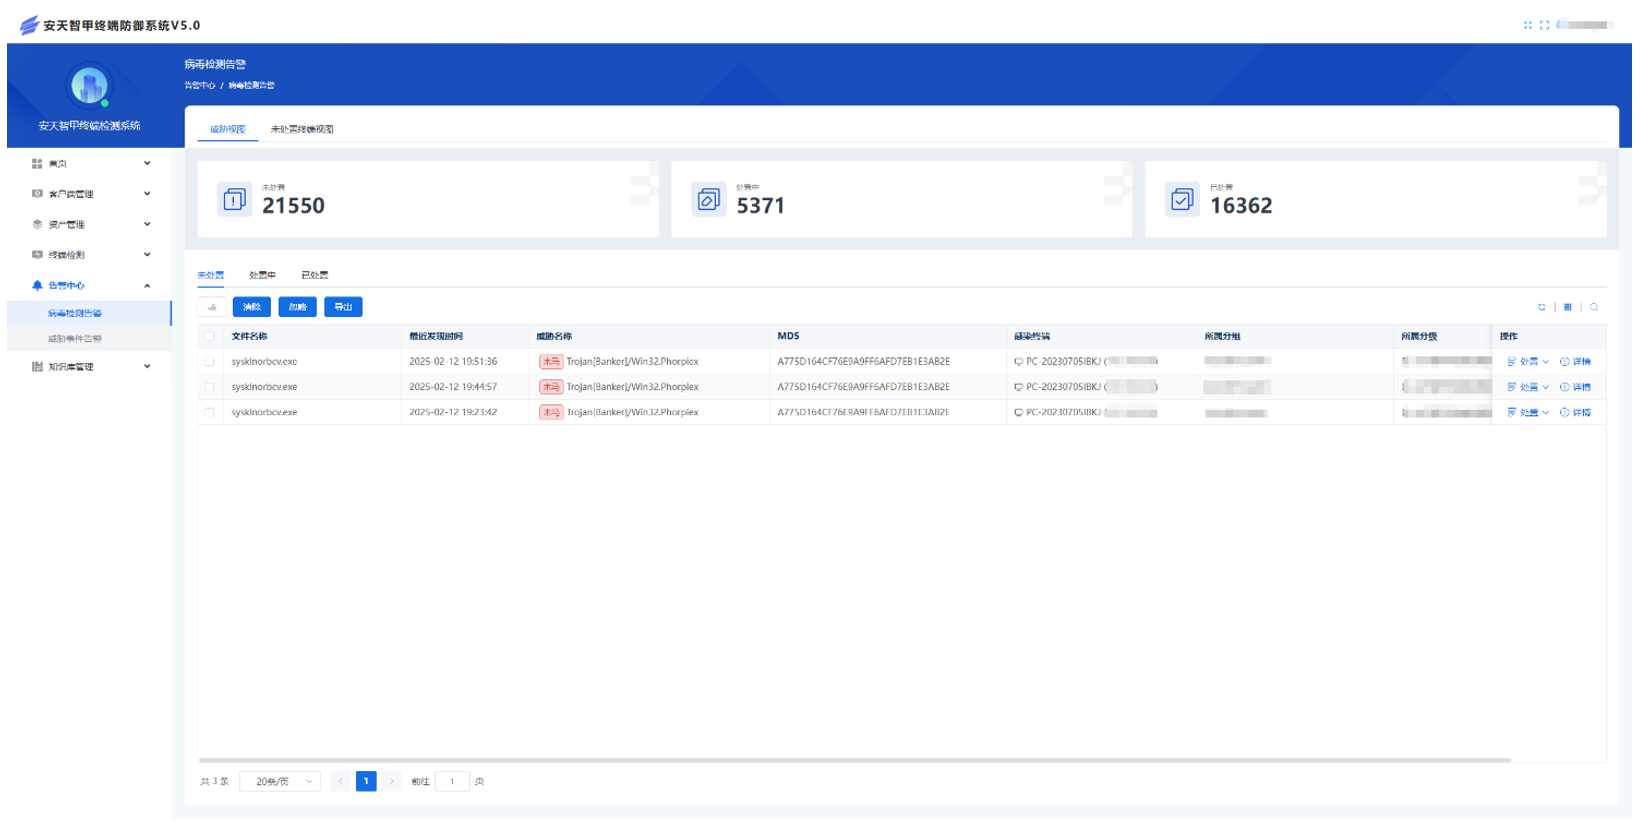Image resolution: width=1640 pixels, height=824 pixels.
Task: Click the 处置中 count card icon
Action: (708, 200)
